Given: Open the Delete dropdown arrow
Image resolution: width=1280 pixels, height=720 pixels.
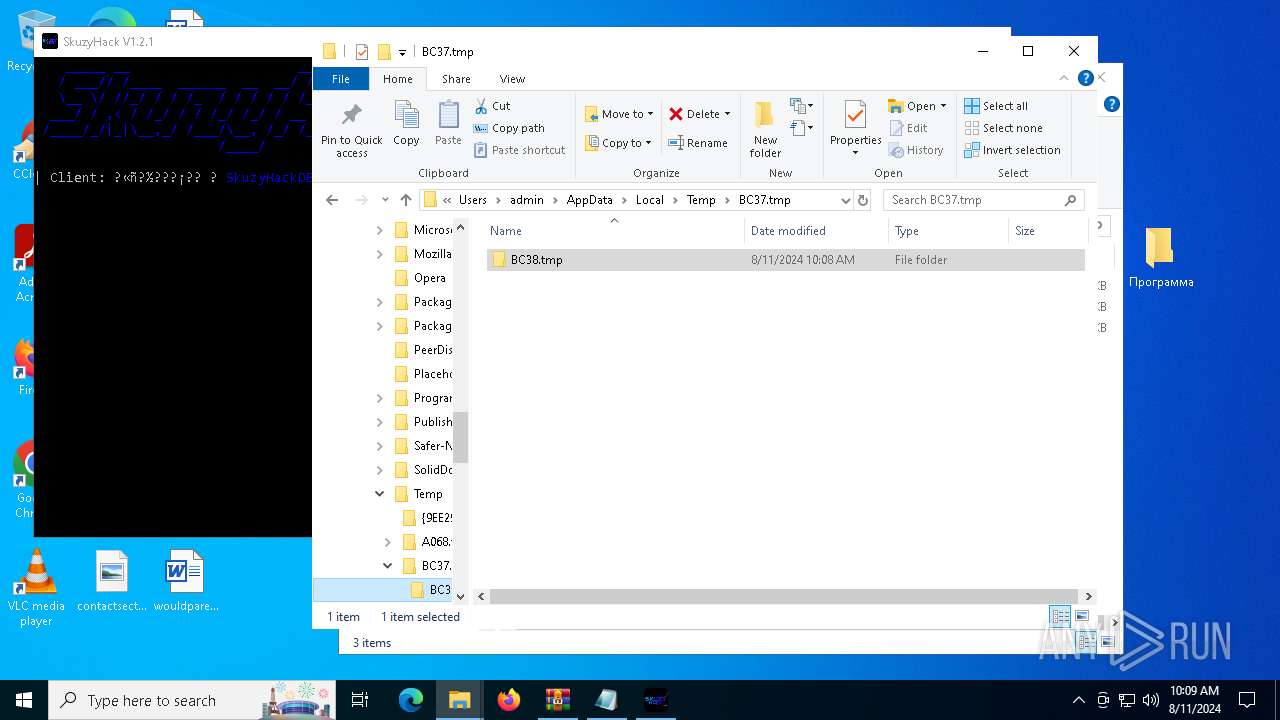Looking at the screenshot, I should tap(727, 114).
